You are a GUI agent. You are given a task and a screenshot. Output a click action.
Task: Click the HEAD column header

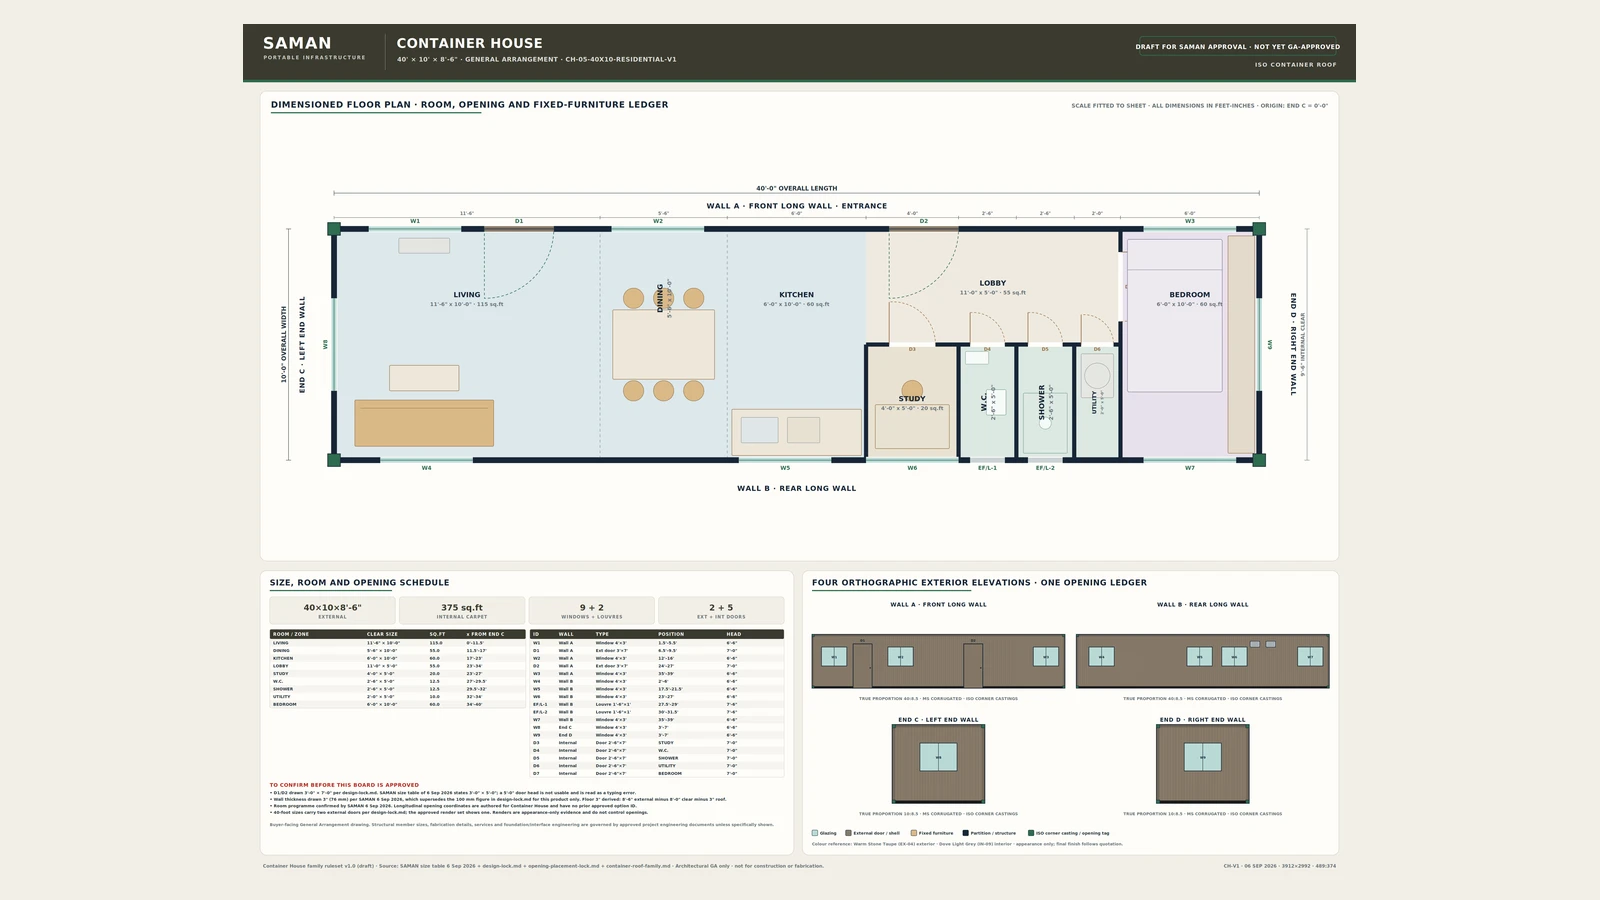tap(734, 634)
